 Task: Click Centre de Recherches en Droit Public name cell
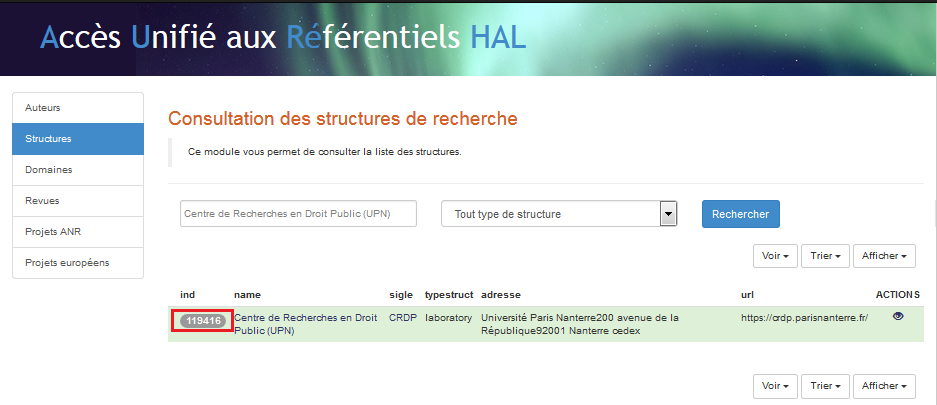(x=305, y=324)
